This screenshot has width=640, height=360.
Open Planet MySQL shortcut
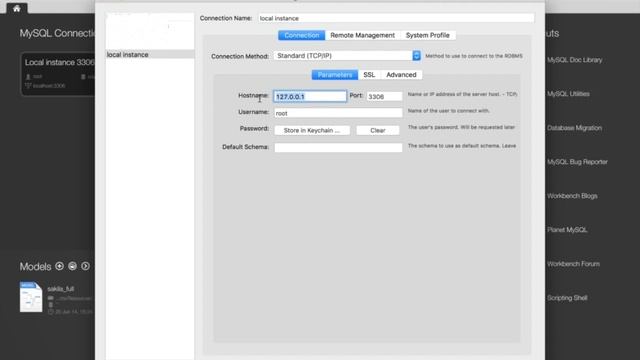click(567, 230)
